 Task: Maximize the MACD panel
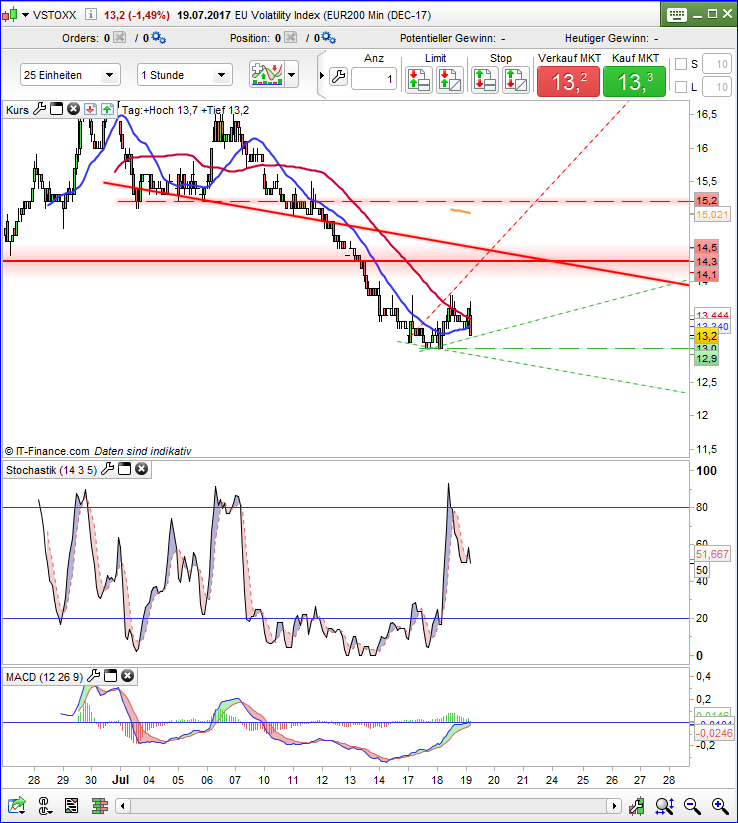(x=110, y=676)
